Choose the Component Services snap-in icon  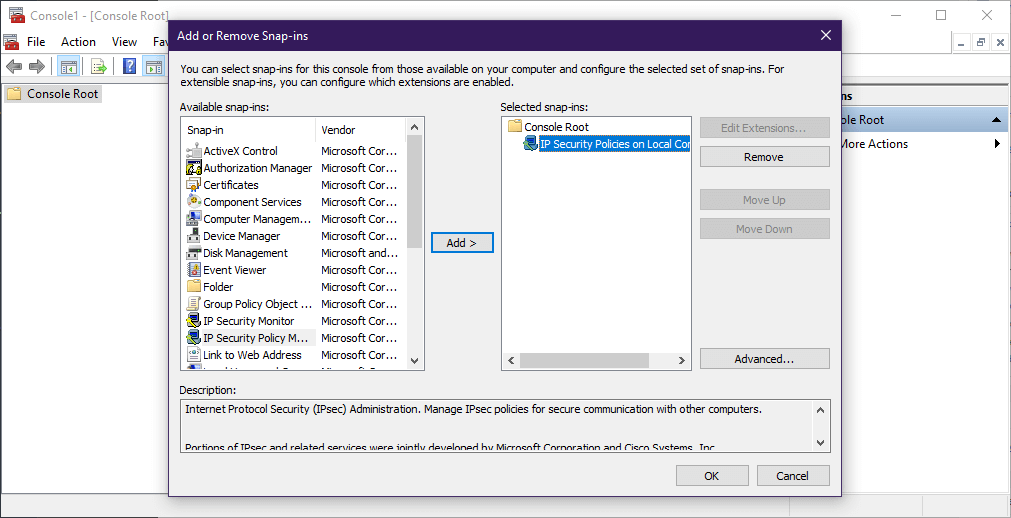[x=194, y=202]
